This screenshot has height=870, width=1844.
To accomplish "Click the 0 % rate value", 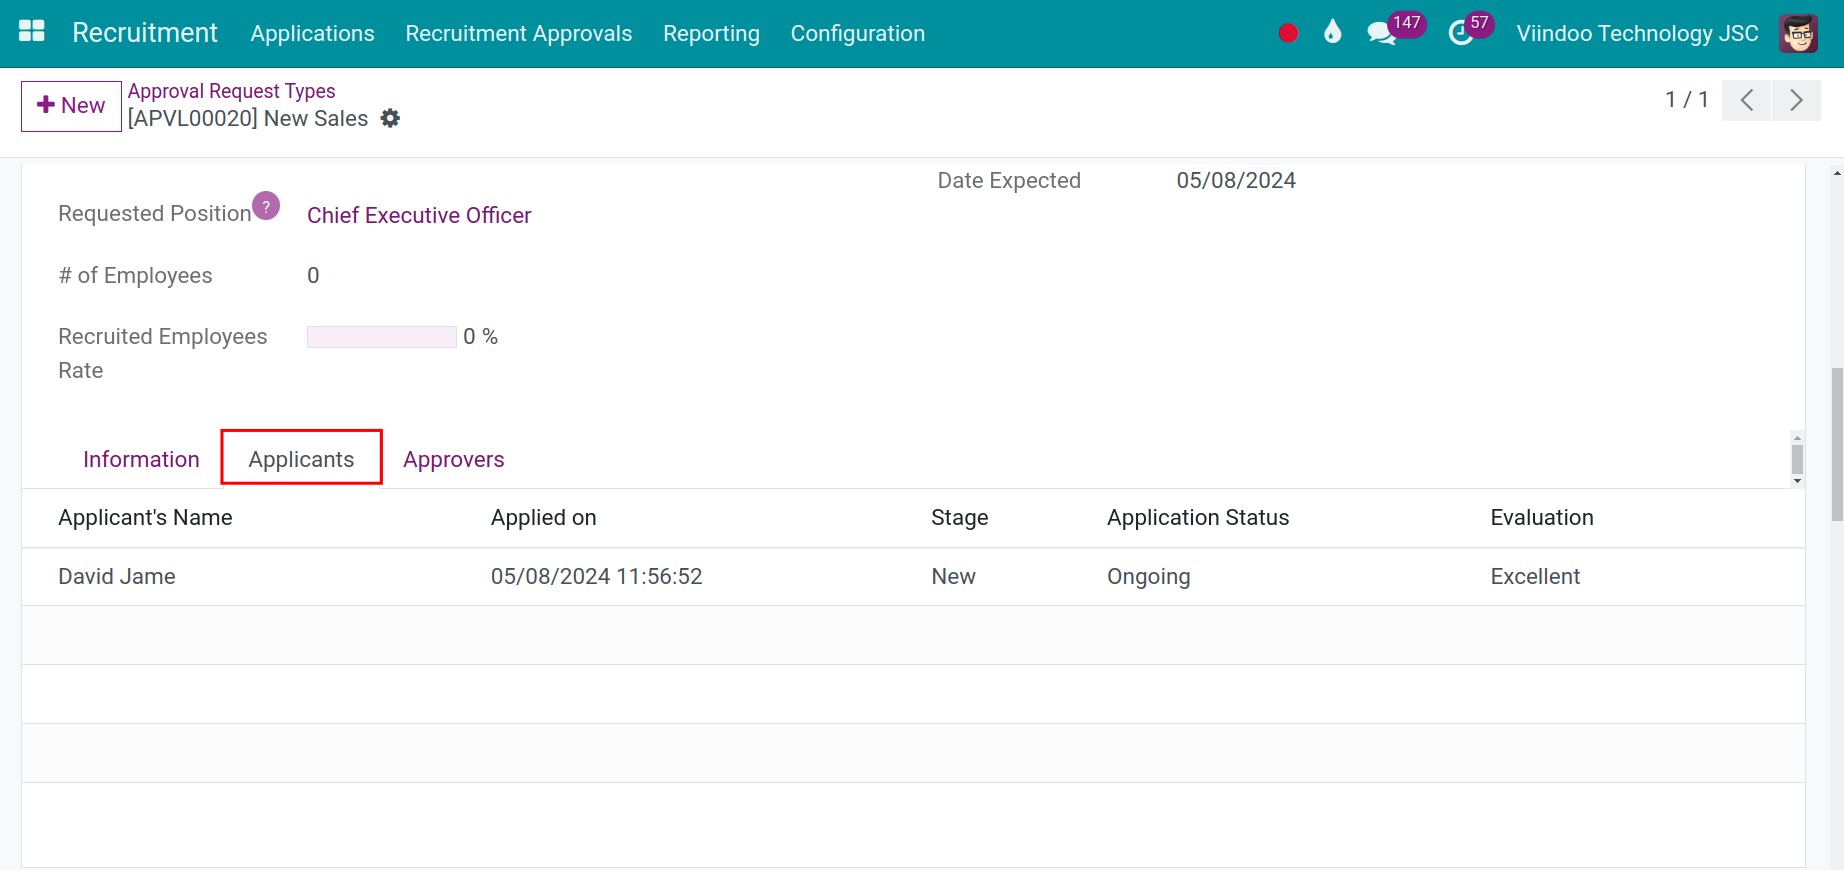I will tap(480, 337).
